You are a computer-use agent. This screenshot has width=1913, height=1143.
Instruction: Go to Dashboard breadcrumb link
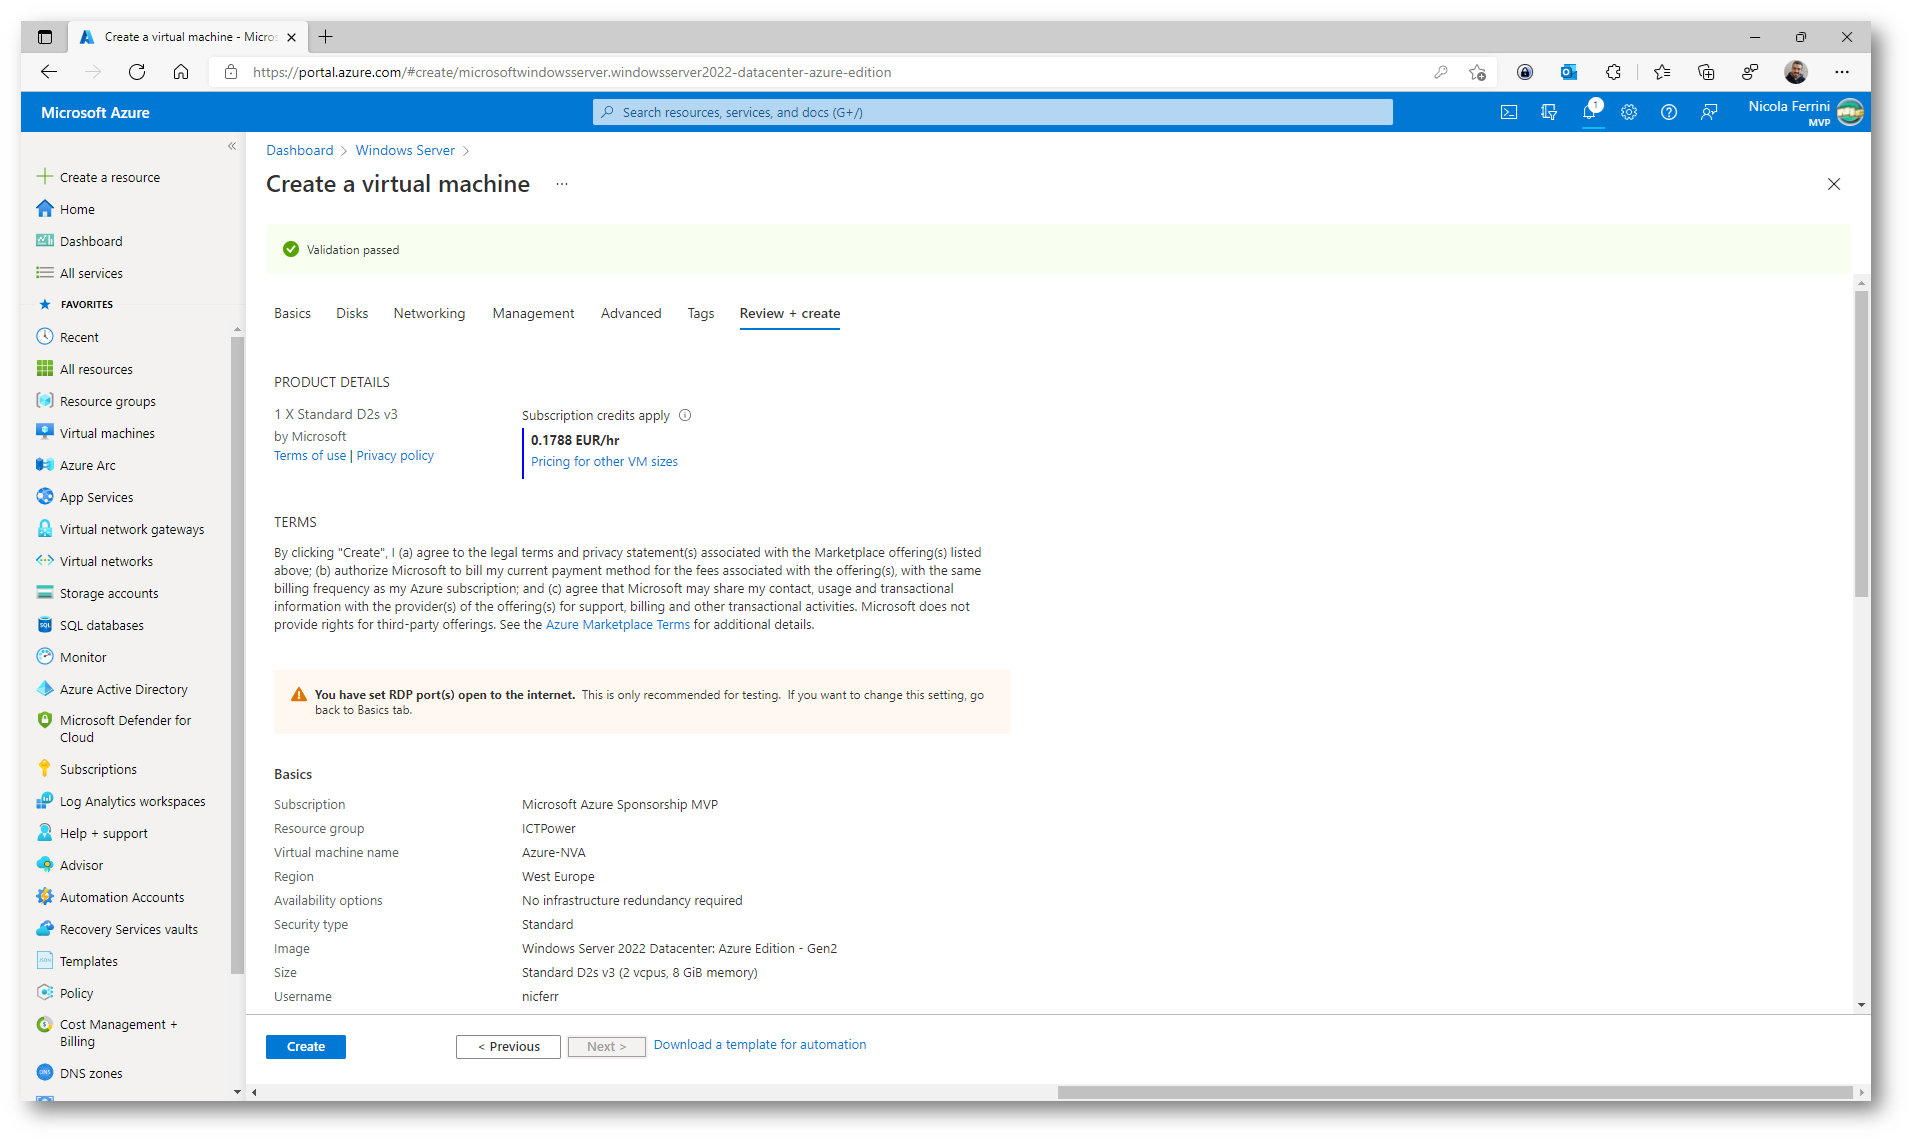(300, 150)
